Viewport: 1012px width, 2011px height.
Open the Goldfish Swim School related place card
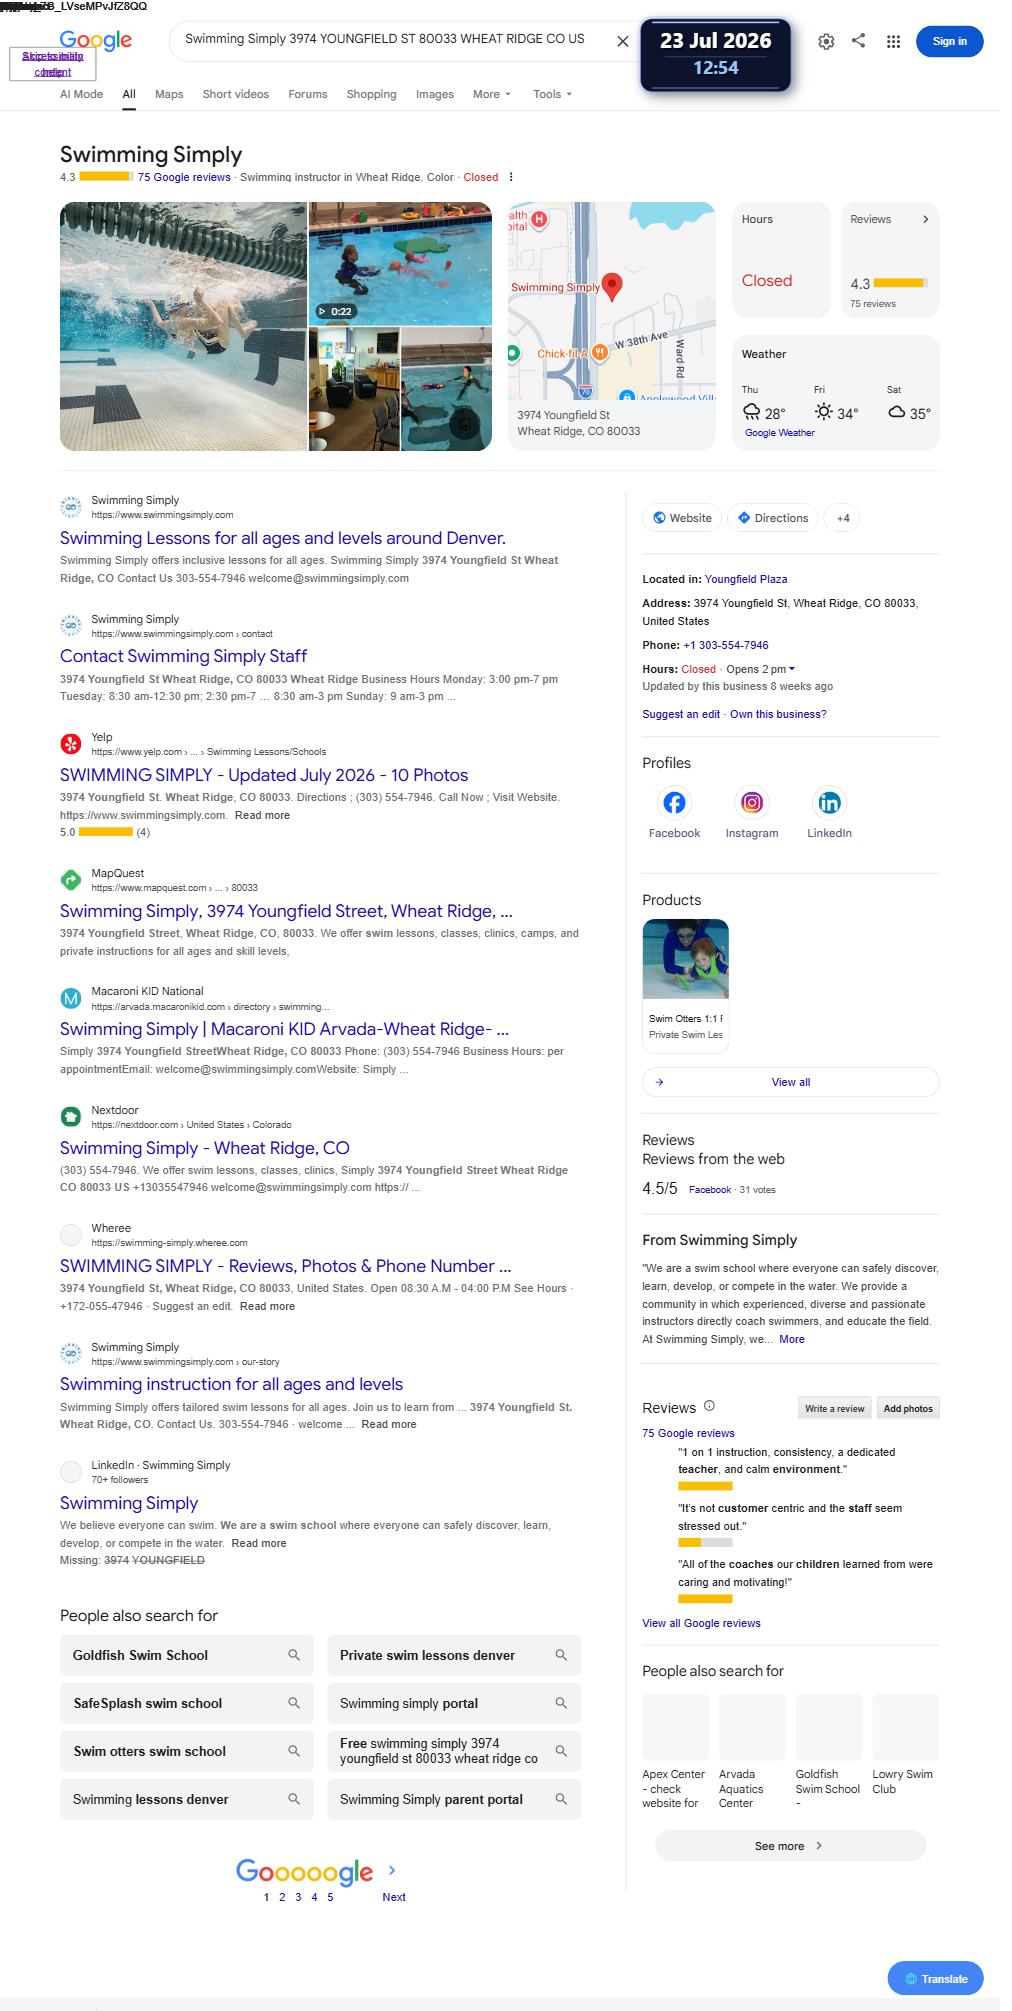pyautogui.click(x=828, y=1751)
